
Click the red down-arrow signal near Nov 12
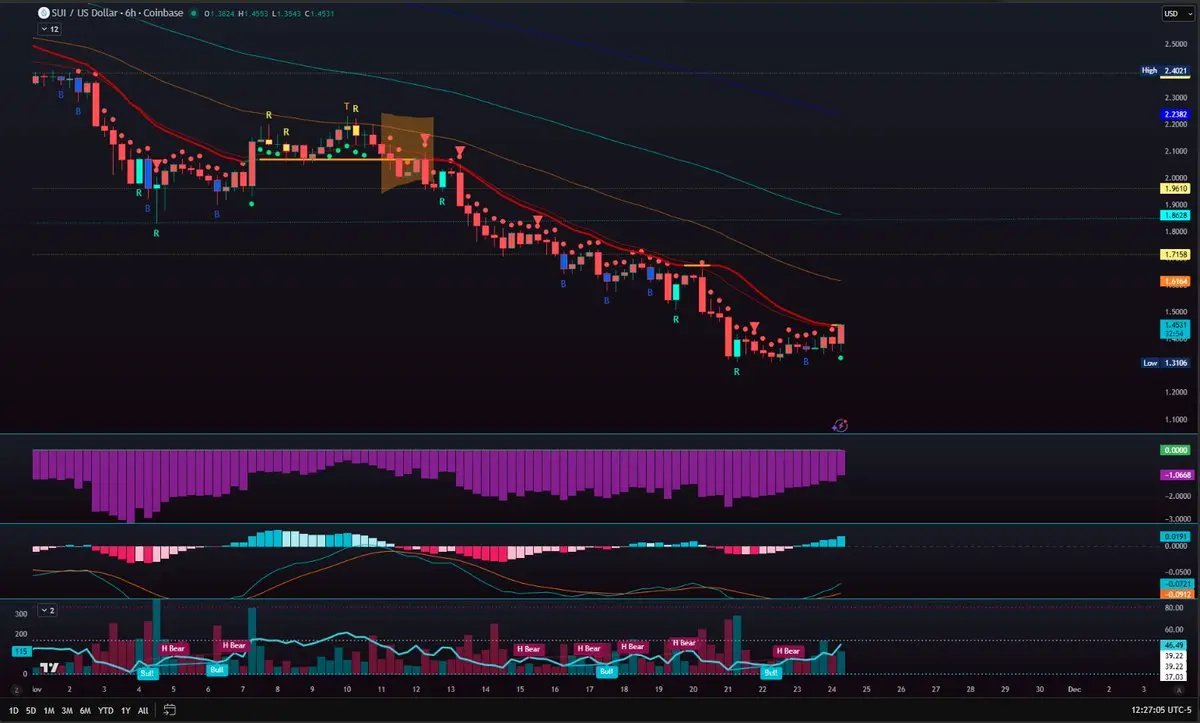[x=426, y=138]
